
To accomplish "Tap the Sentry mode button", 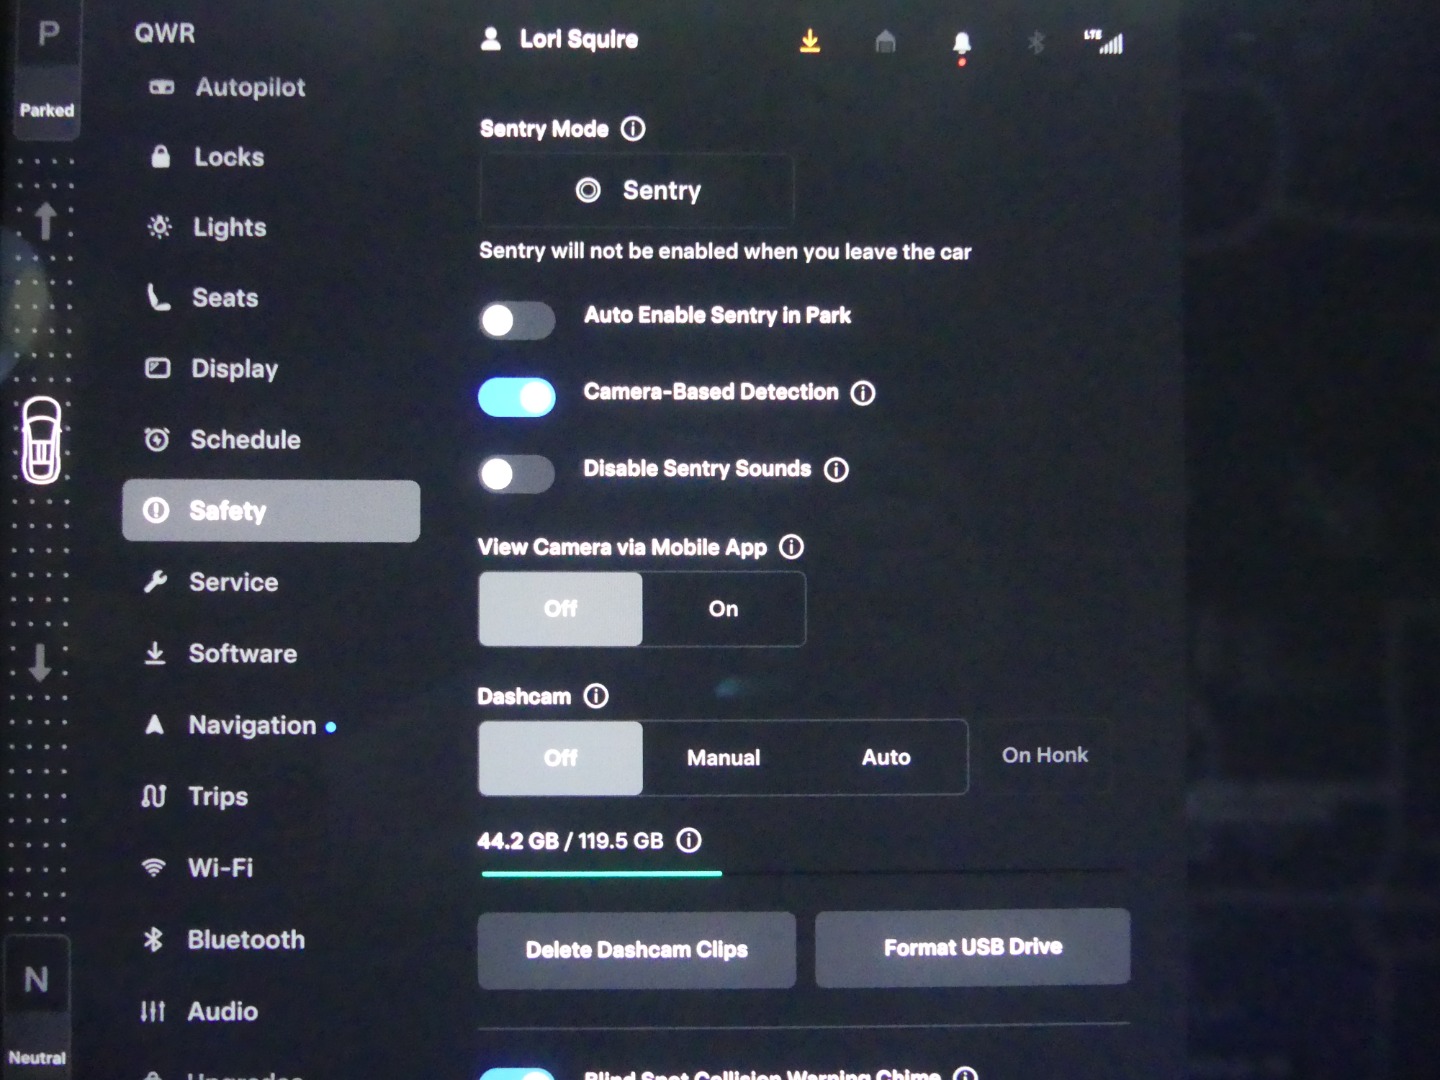I will [637, 191].
